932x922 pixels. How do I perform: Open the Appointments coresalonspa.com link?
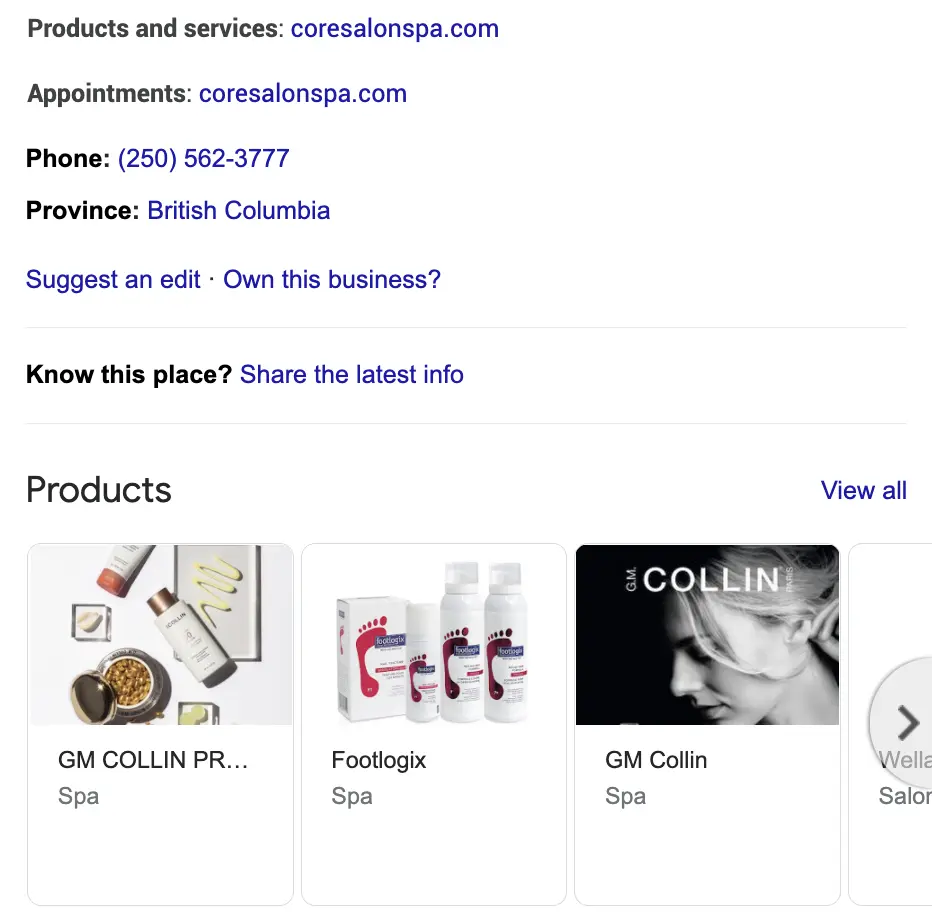pos(303,93)
